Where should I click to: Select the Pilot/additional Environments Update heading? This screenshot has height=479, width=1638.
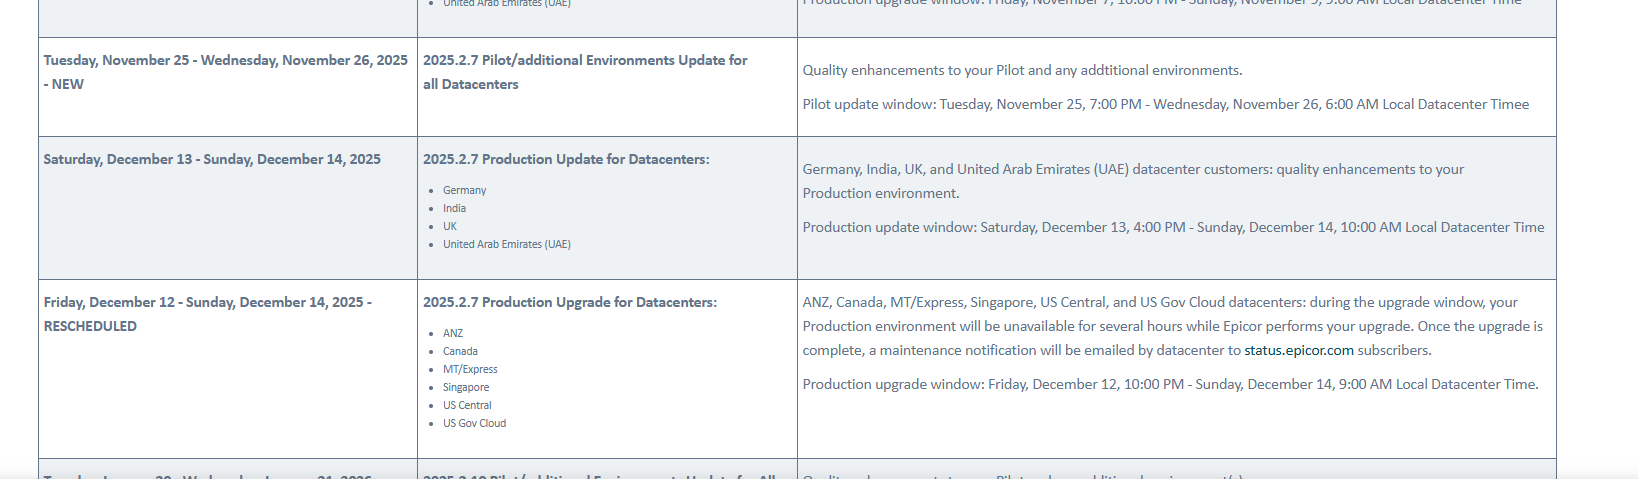(585, 72)
